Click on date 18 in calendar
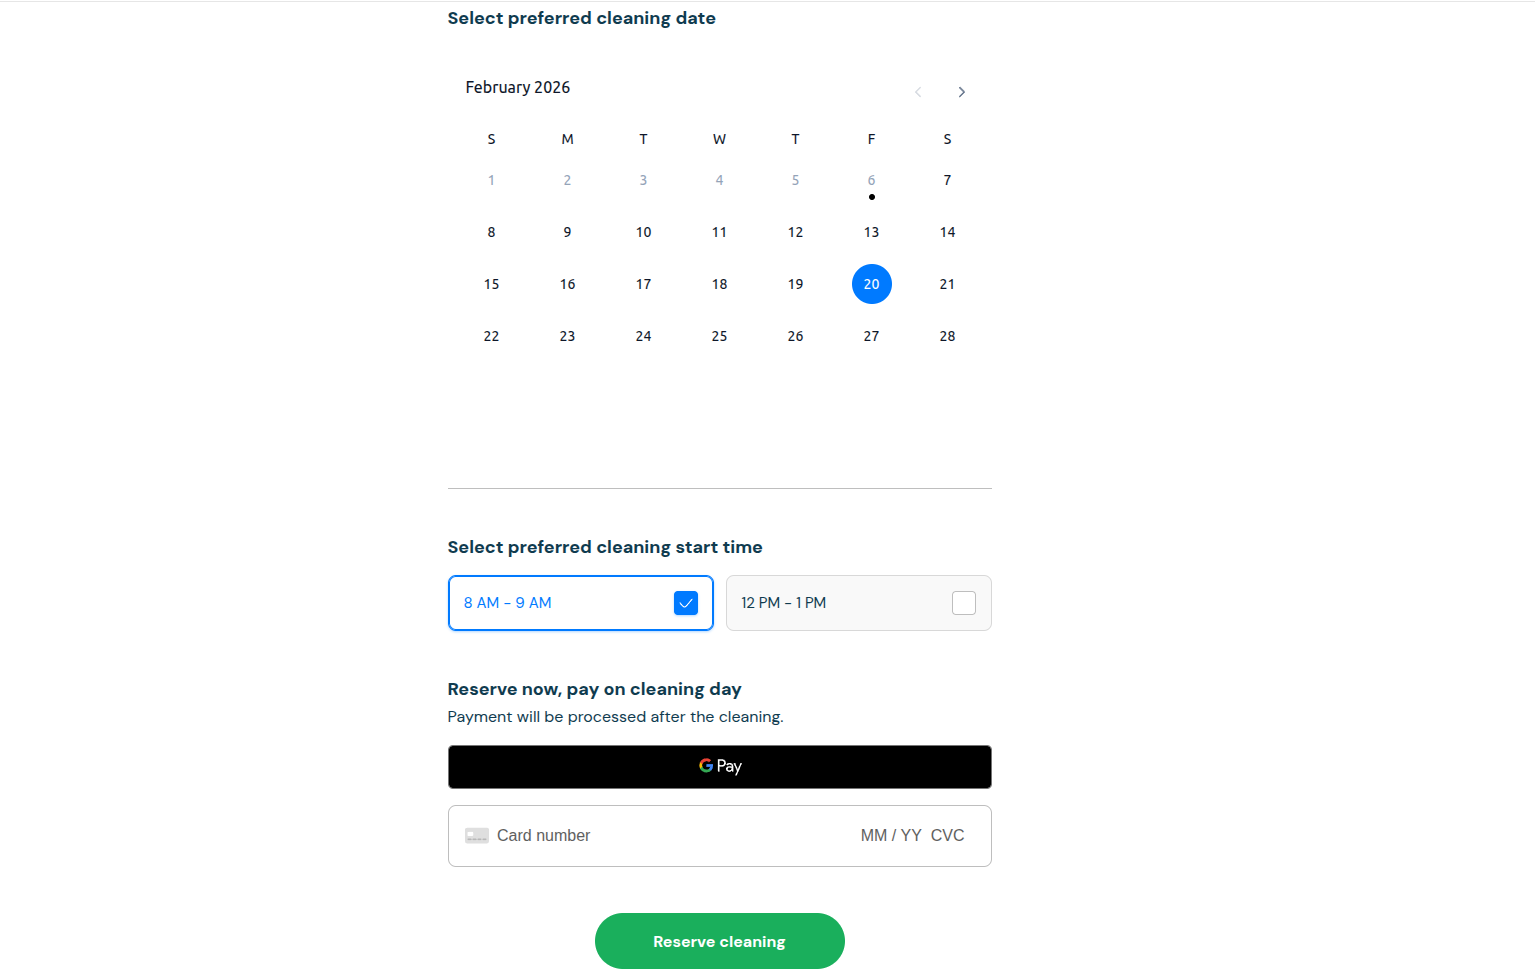1535x976 pixels. (x=719, y=284)
